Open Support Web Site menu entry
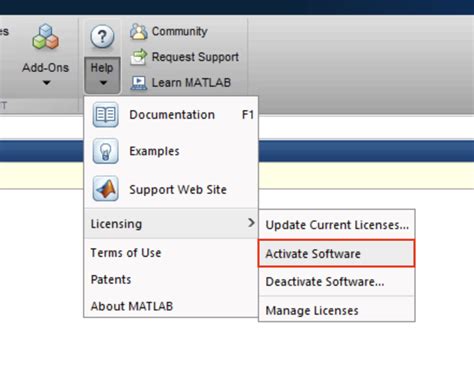Viewport: 474px width, 380px height. tap(171, 189)
